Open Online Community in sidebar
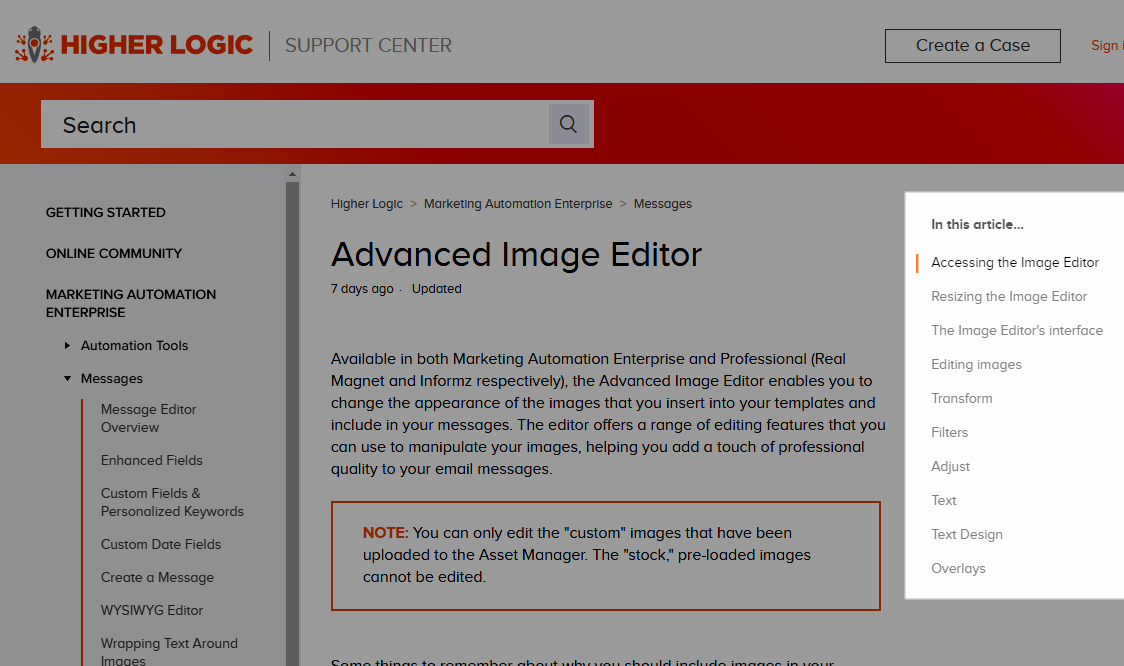1124x666 pixels. [114, 253]
